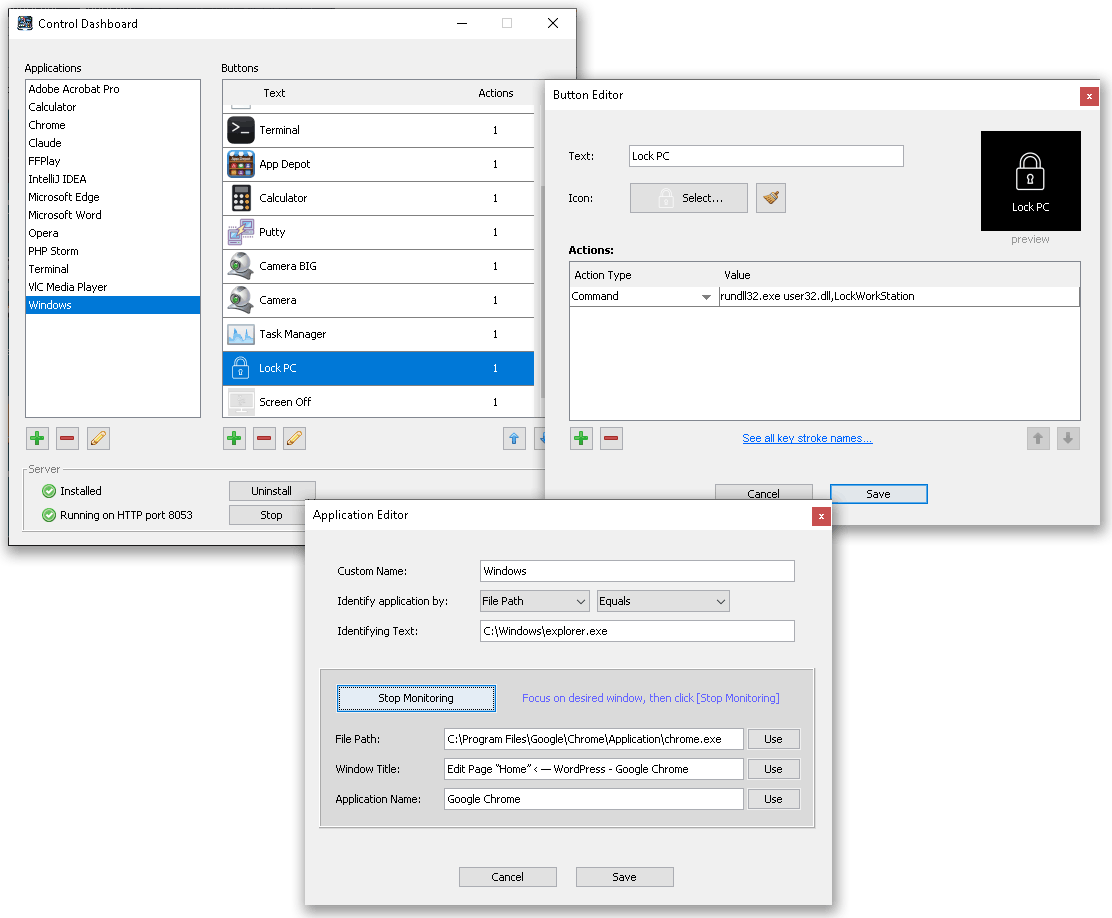Click the remove application red minus icon
Viewport: 1112px width, 918px height.
coord(67,438)
